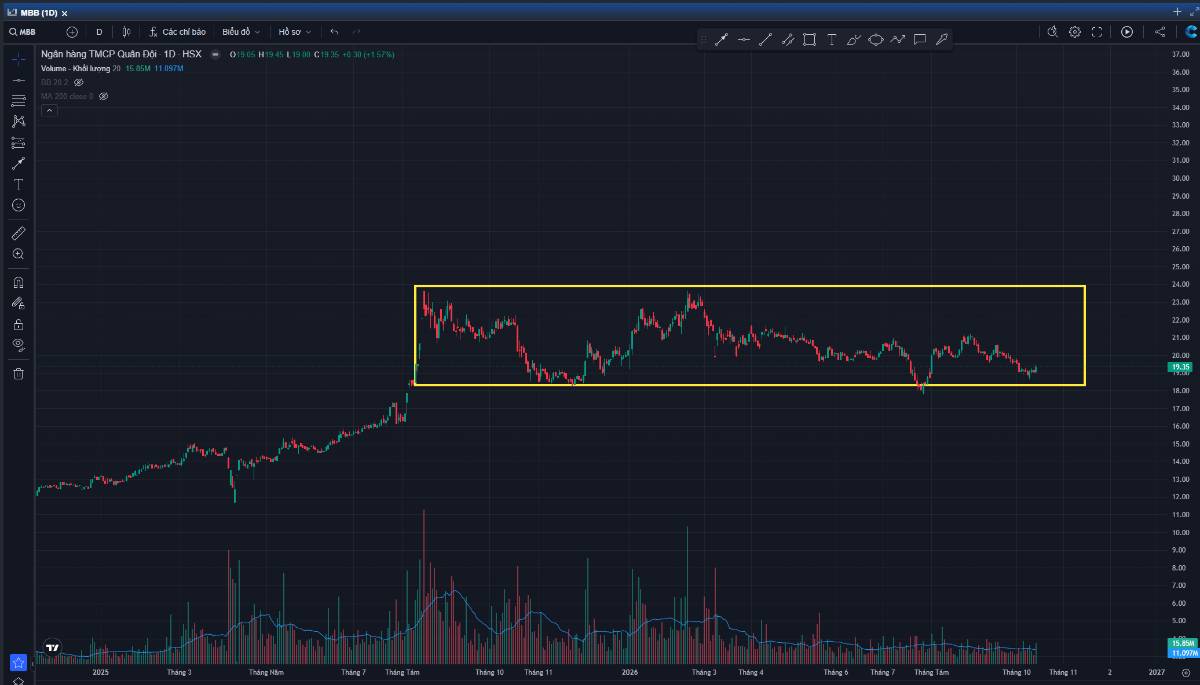This screenshot has height=685, width=1200.
Task: Toggle hide all drawings eye icon
Action: pos(18,345)
